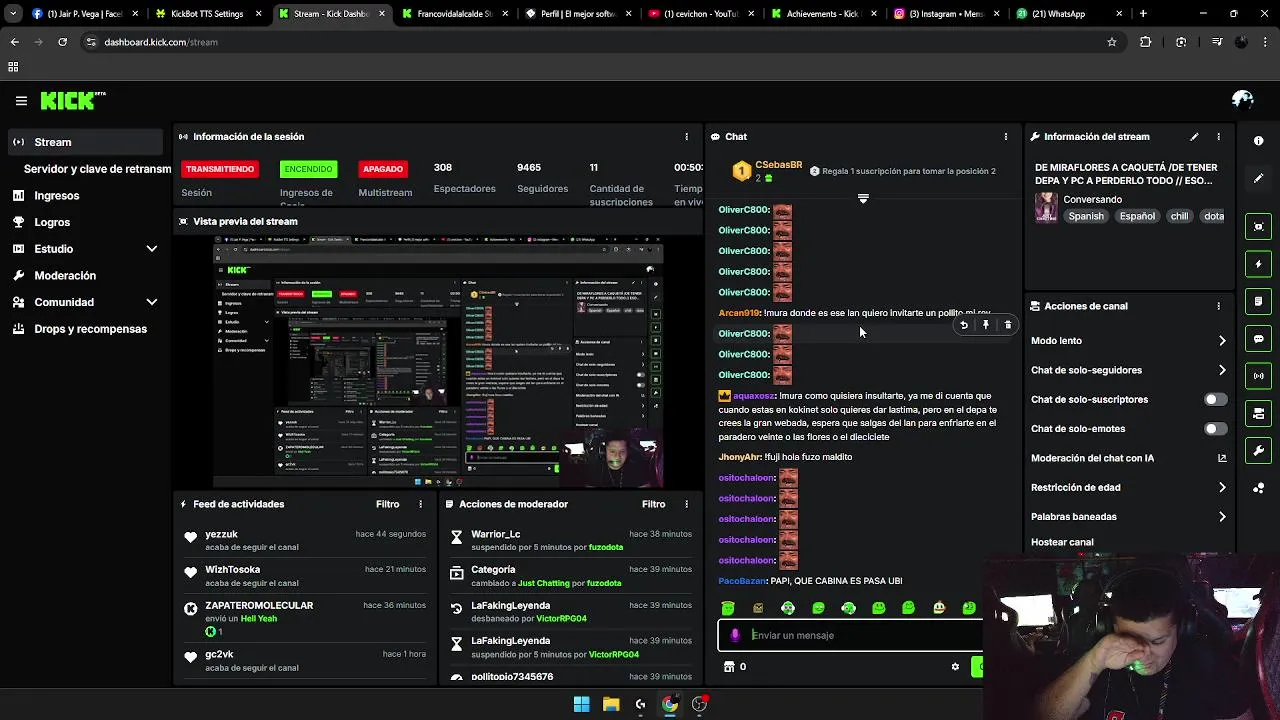Collapse the chat leaderboard with the arrow below it
This screenshot has width=1280, height=720.
point(863,198)
